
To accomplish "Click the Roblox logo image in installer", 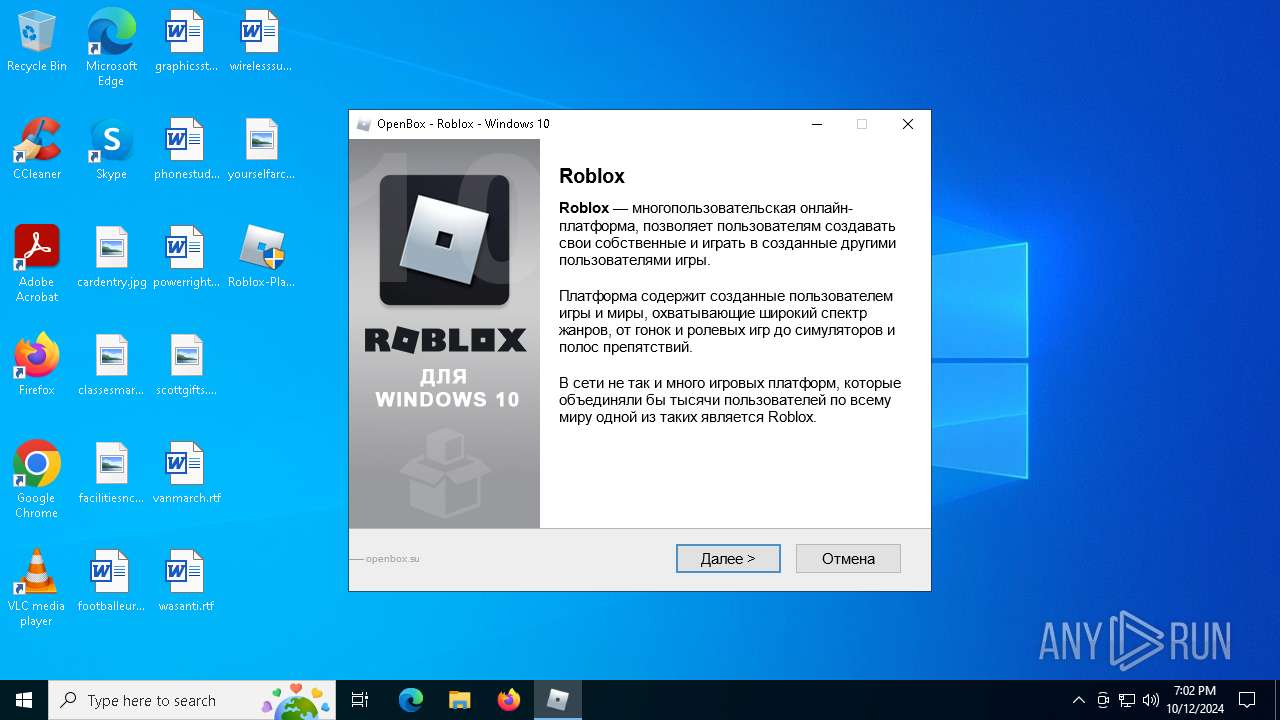I will (444, 240).
